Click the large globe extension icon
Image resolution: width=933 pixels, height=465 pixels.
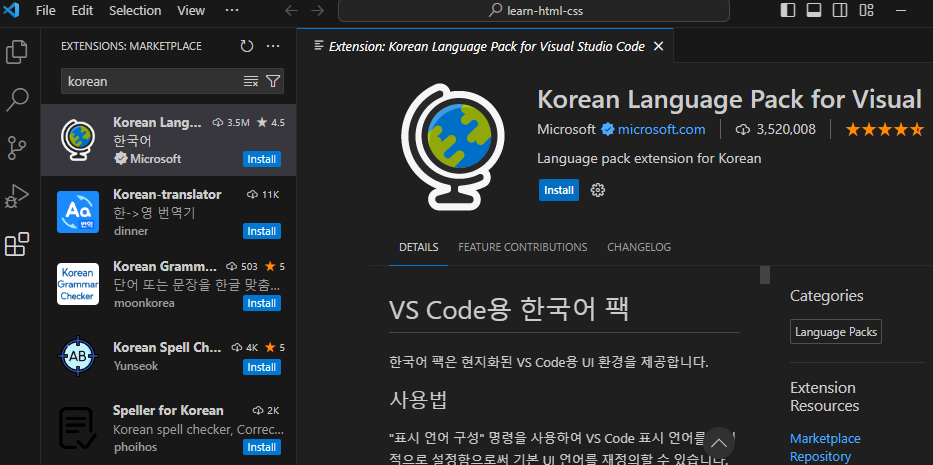453,146
